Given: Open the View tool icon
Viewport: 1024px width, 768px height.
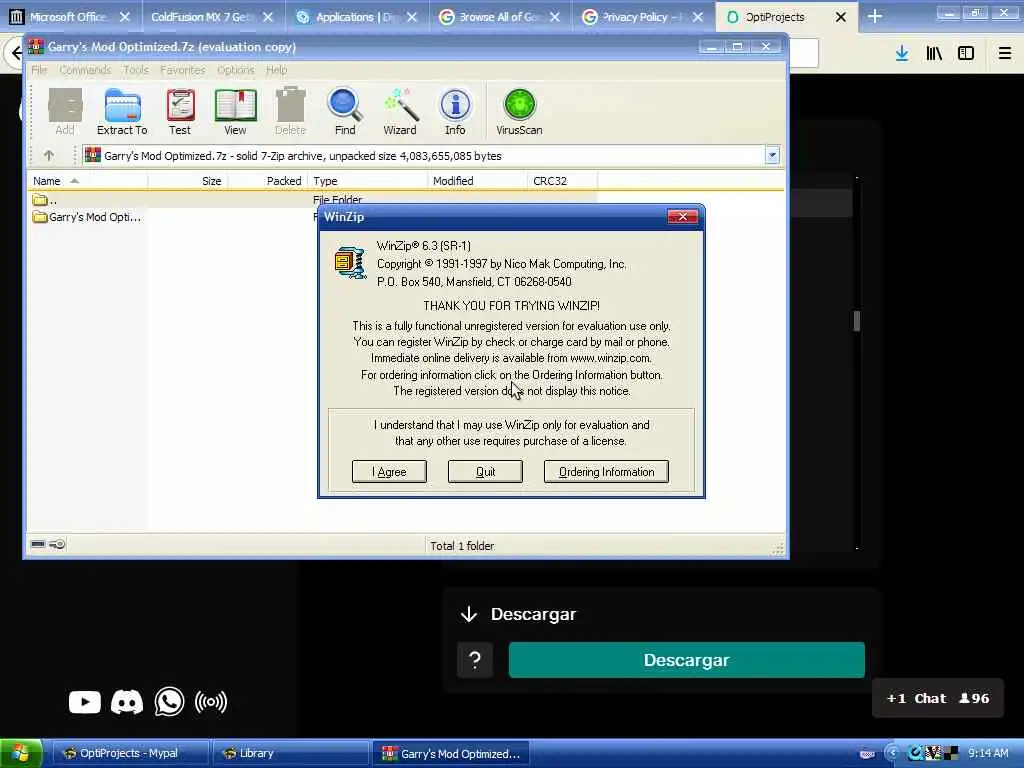Looking at the screenshot, I should tap(235, 112).
